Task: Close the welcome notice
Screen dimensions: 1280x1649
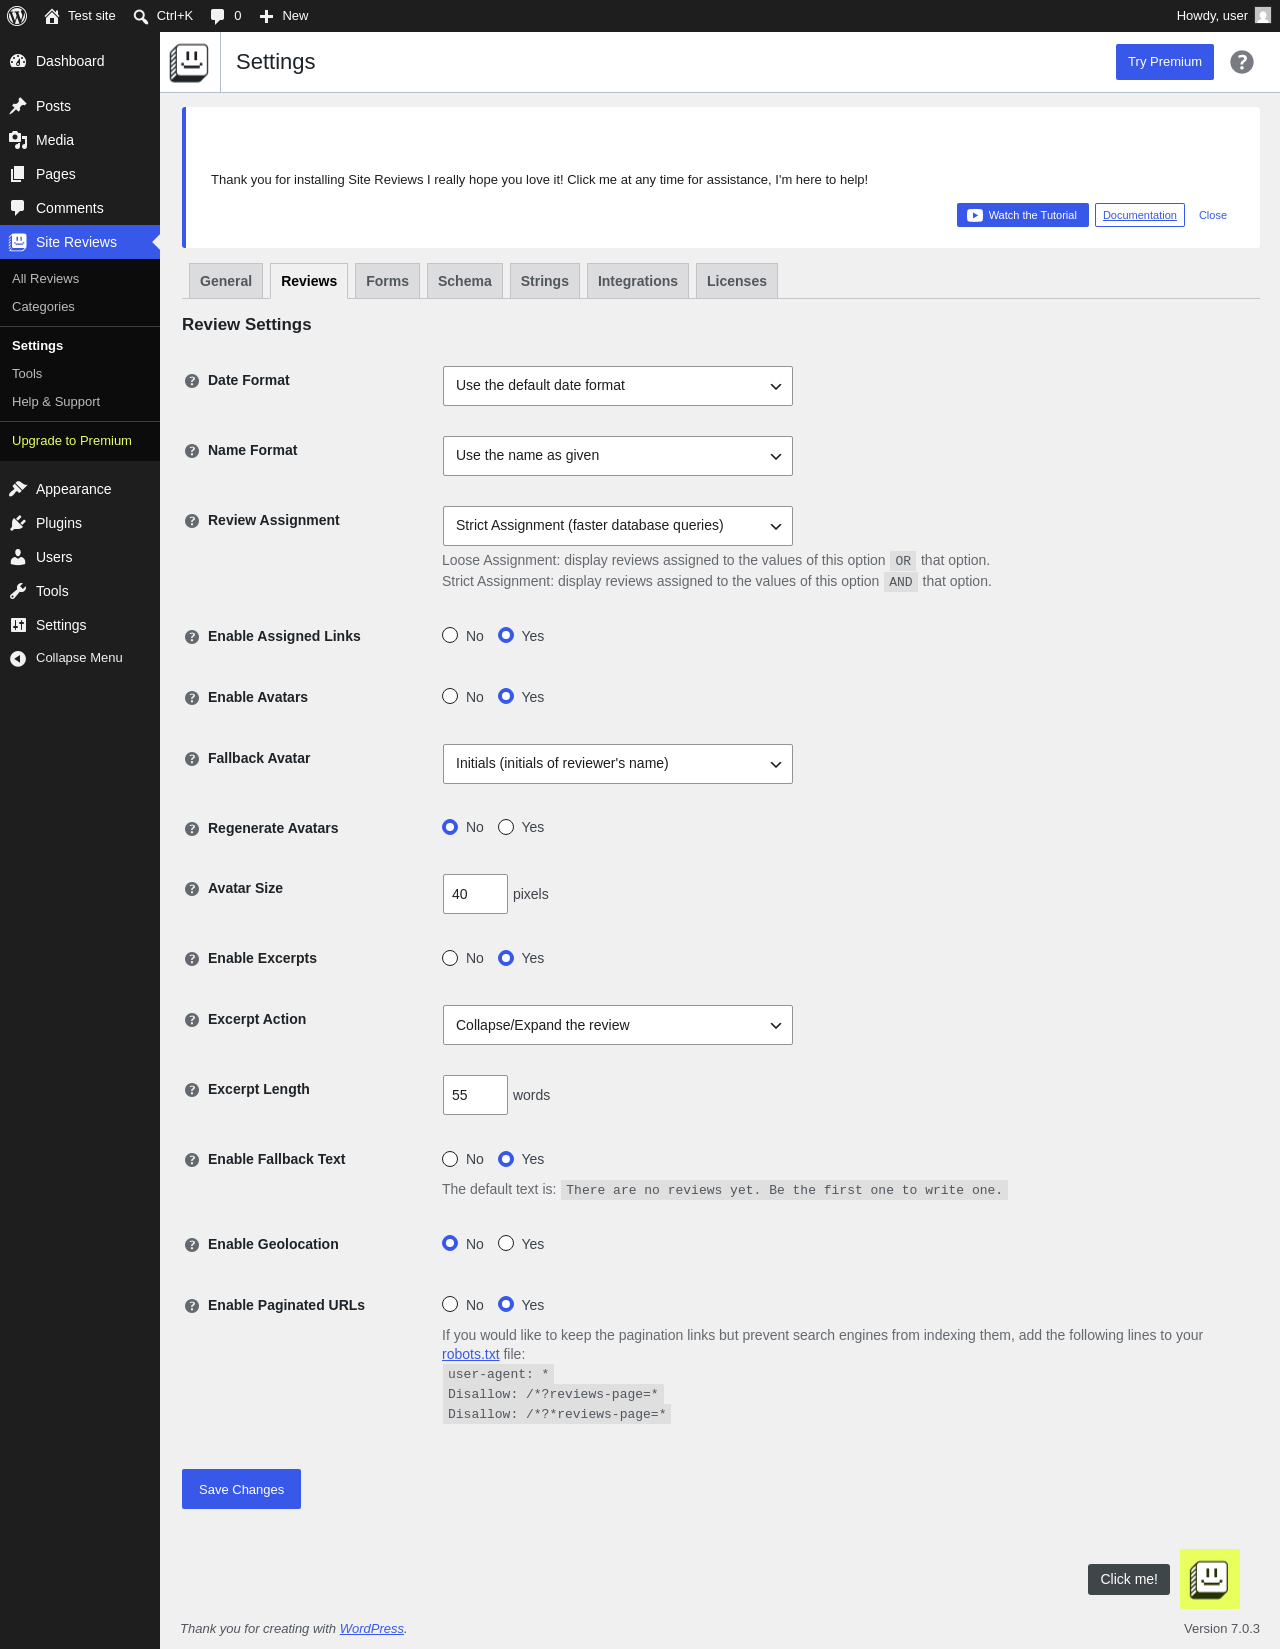Action: coord(1213,215)
